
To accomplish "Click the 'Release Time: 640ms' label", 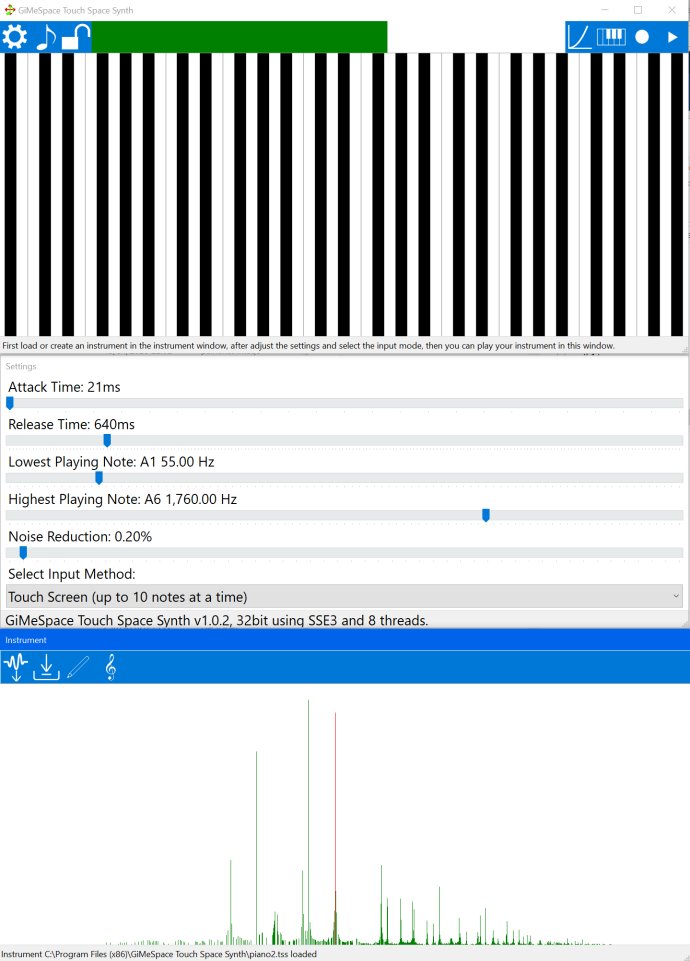I will coord(72,424).
